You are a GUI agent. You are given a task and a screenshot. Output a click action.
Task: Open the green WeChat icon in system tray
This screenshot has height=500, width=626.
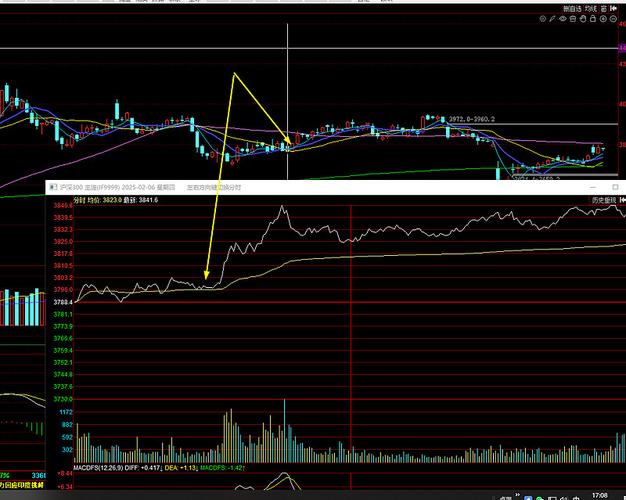[x=539, y=498]
